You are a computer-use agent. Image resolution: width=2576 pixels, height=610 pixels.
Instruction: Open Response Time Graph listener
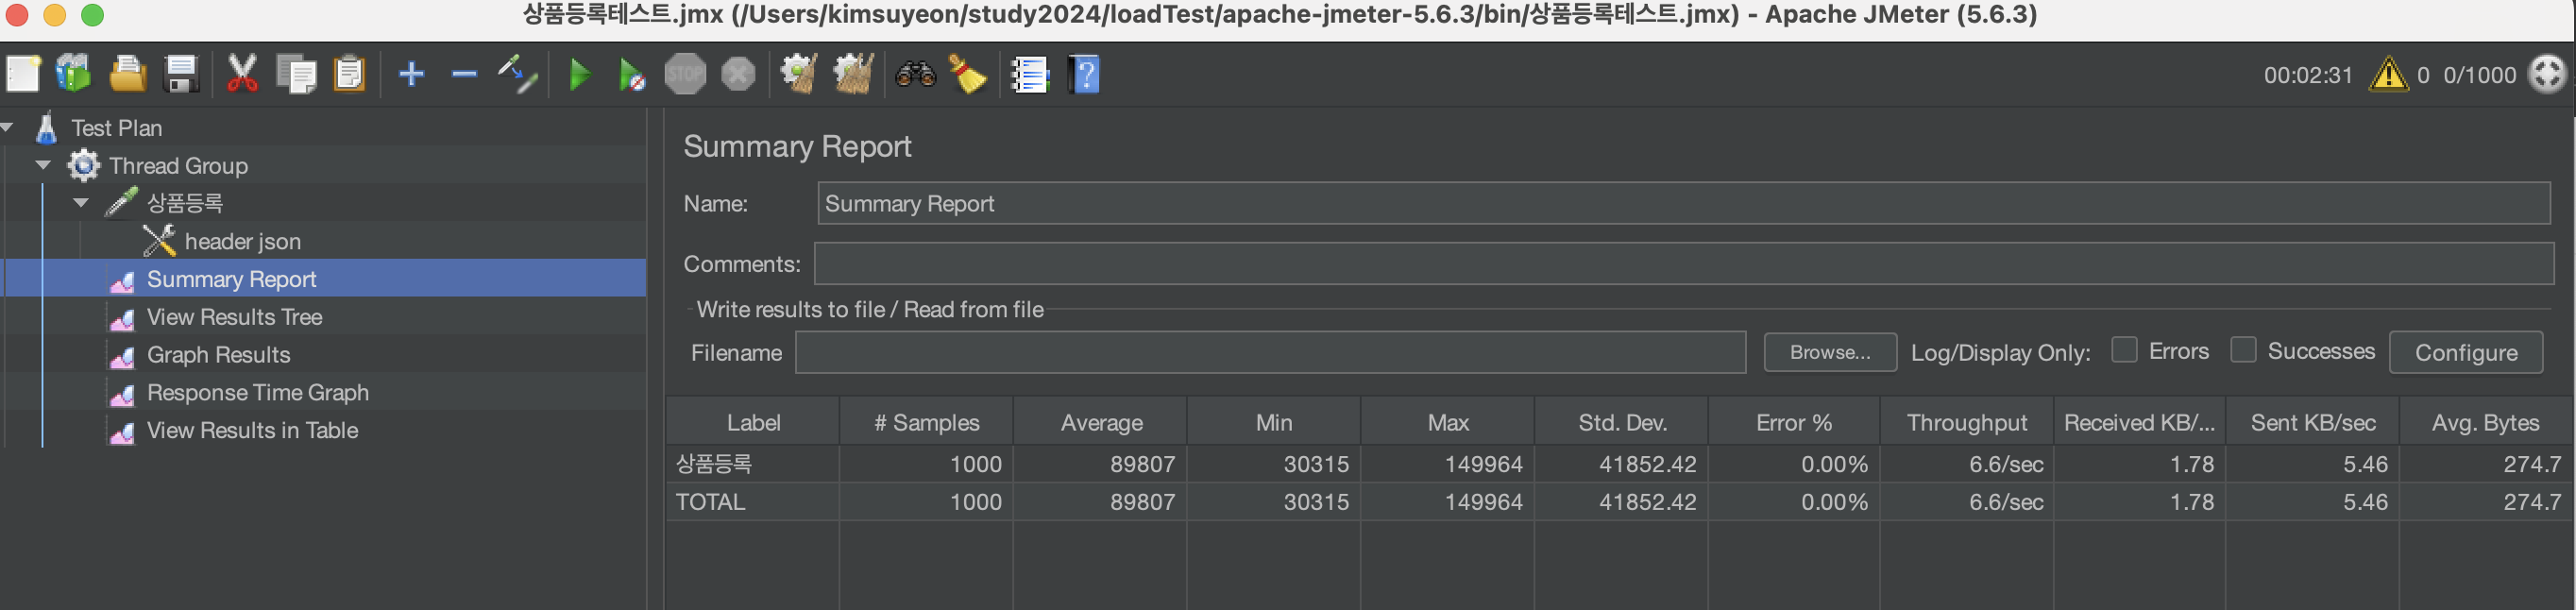(x=257, y=392)
